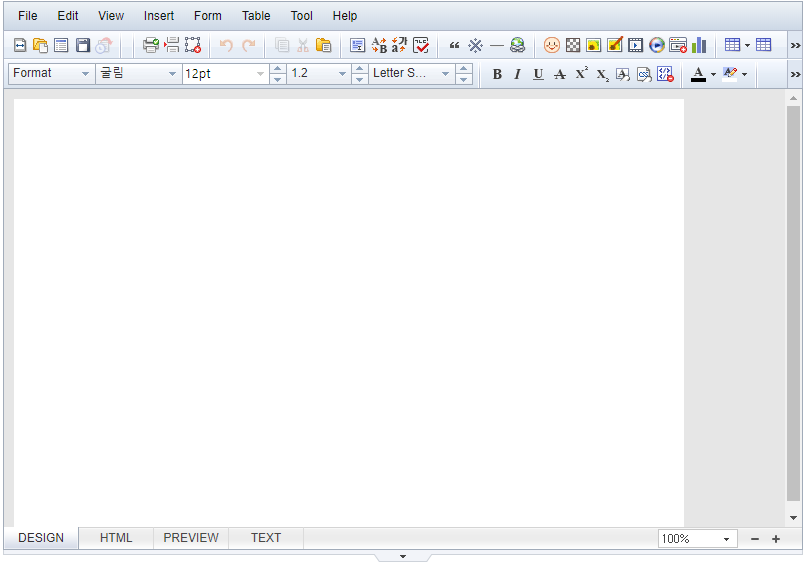
Task: Click the text box form icon
Action: coord(357,46)
